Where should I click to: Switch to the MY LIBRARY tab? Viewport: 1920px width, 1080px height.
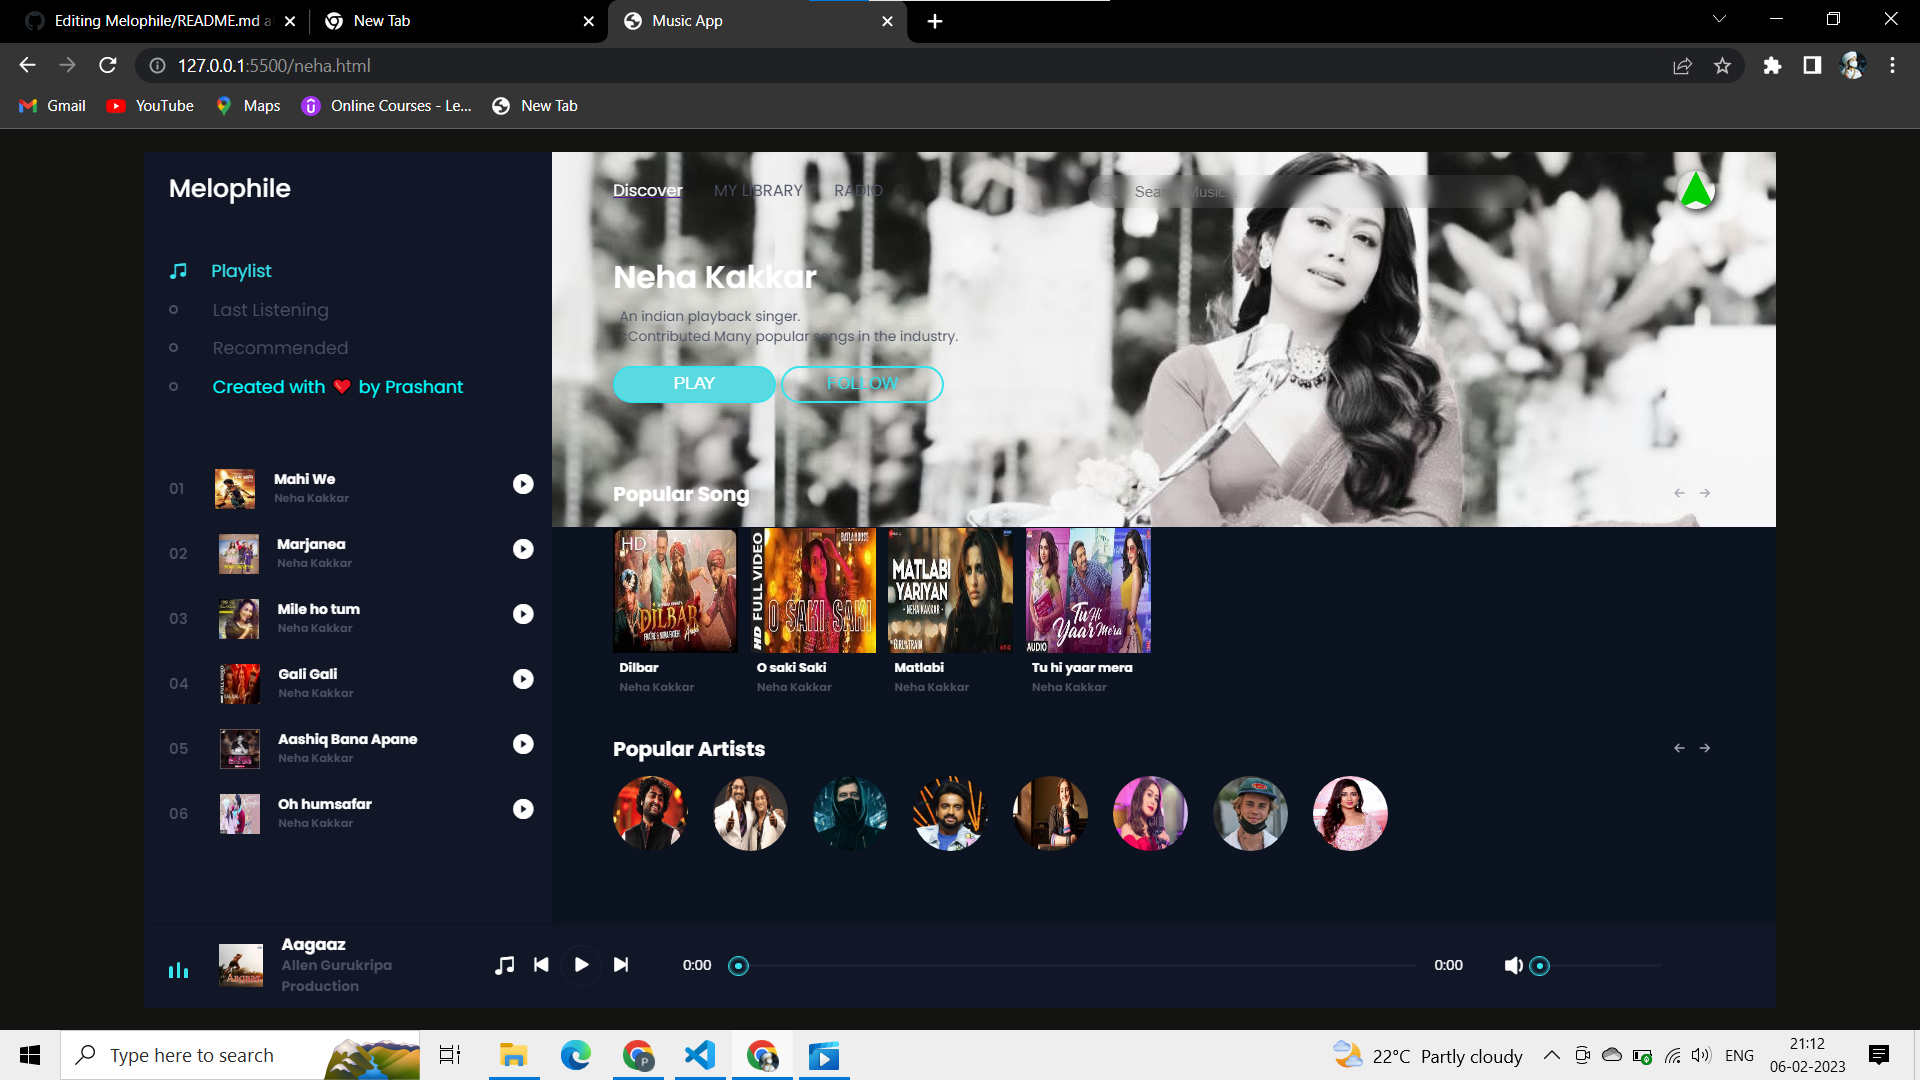click(758, 190)
